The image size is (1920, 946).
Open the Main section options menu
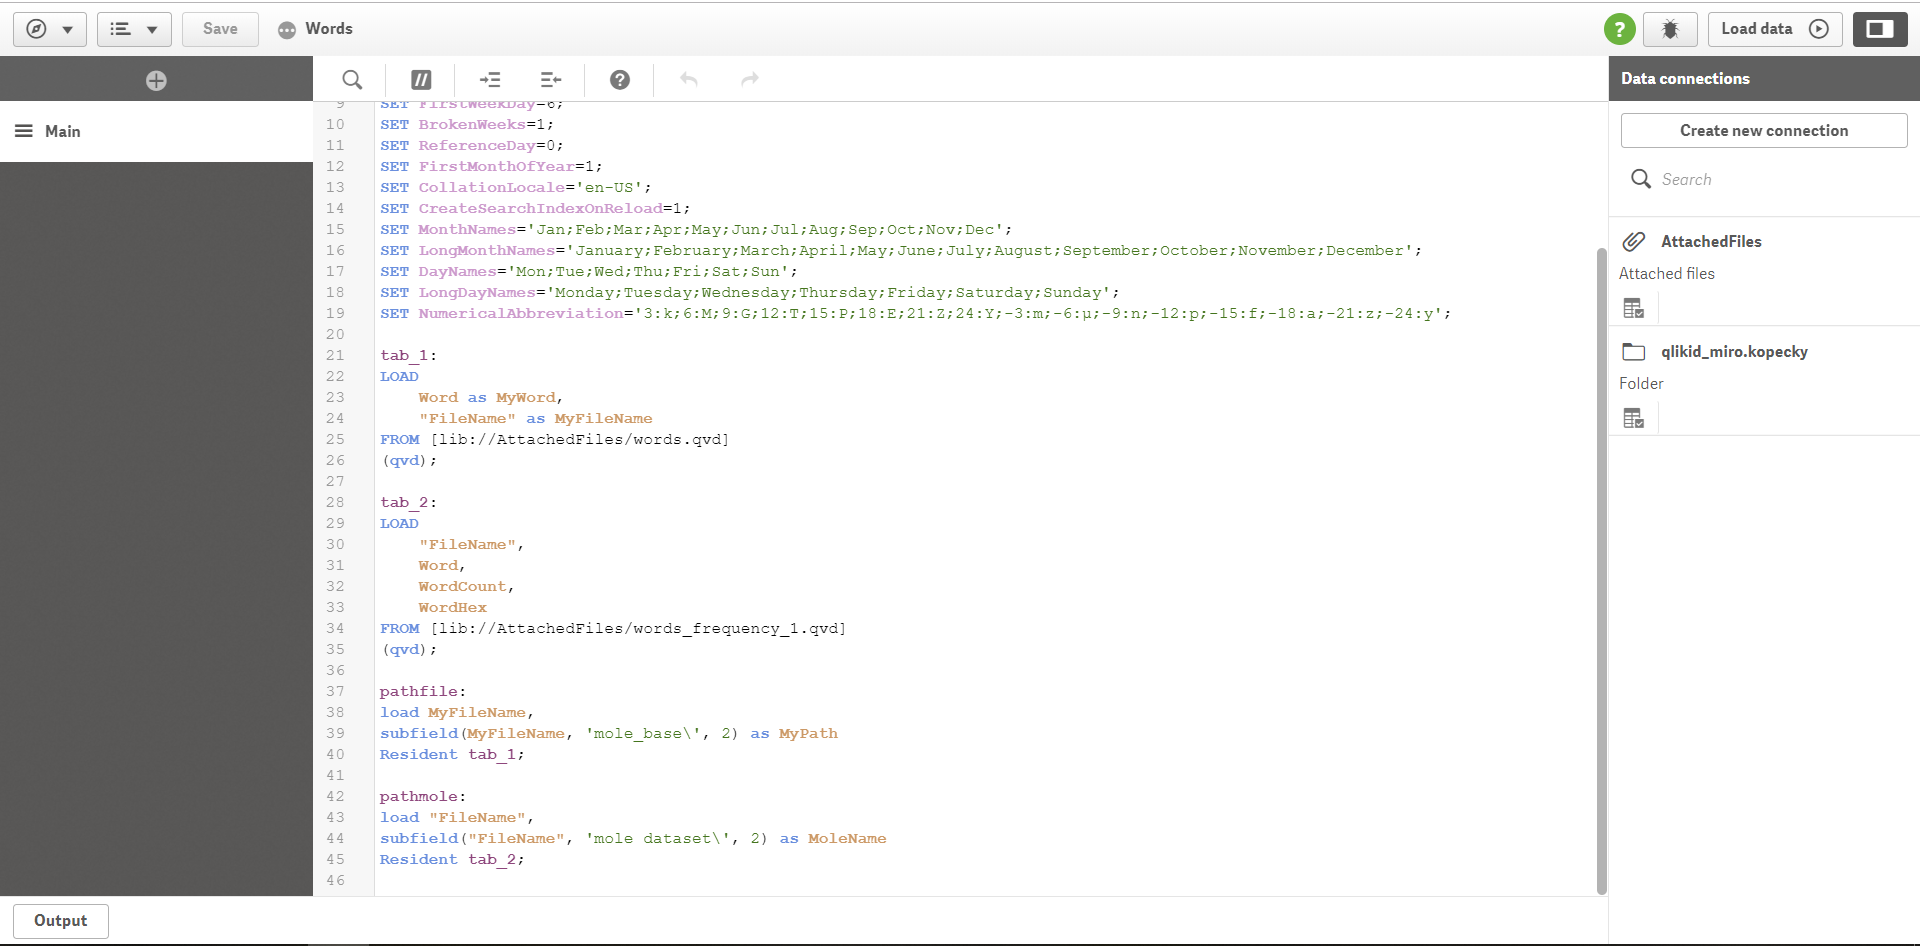point(23,131)
